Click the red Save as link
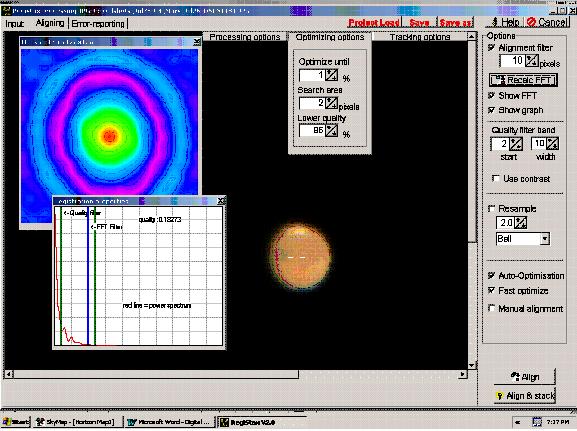The image size is (577, 431). coord(456,23)
